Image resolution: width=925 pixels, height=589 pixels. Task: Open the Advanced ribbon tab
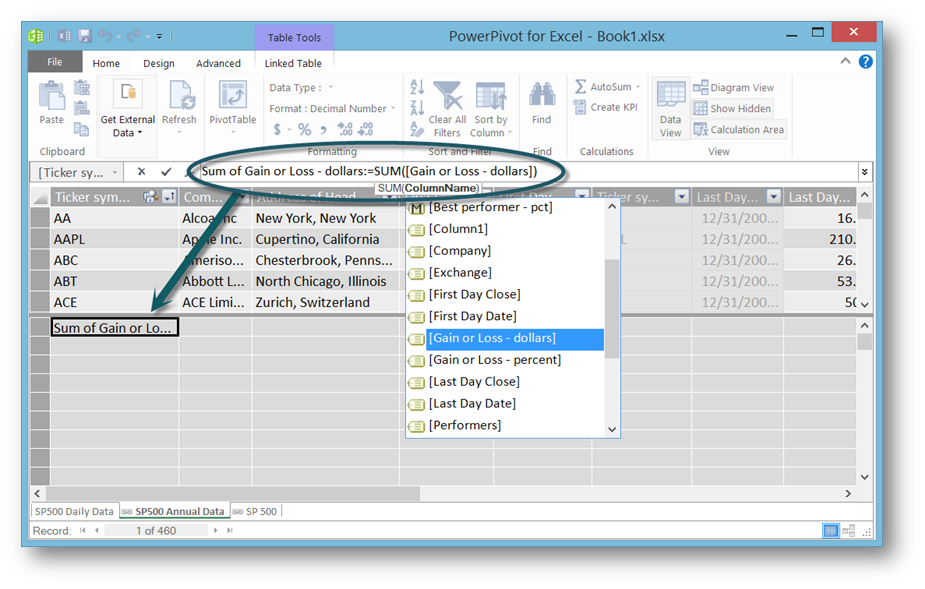coord(218,63)
